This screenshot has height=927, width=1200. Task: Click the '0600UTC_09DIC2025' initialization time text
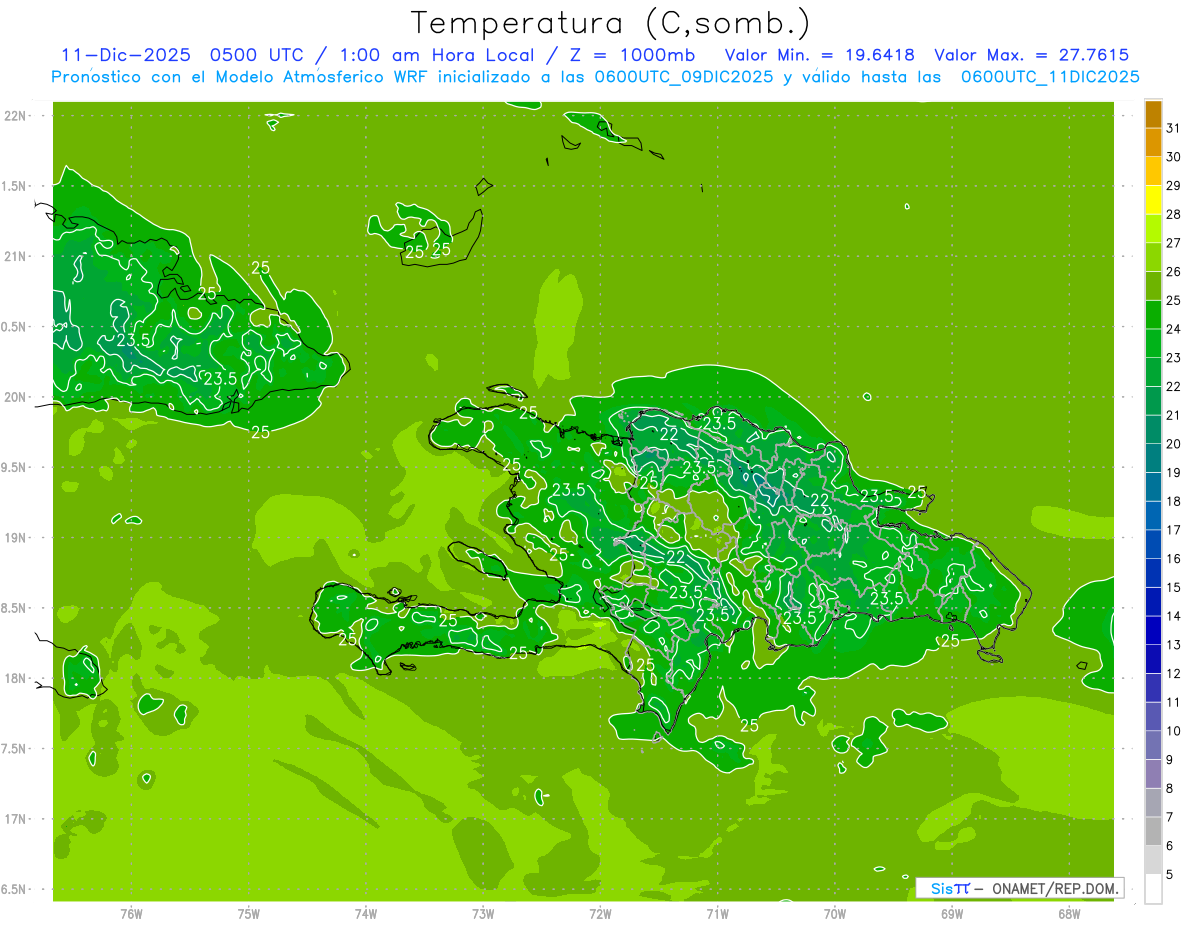[682, 77]
